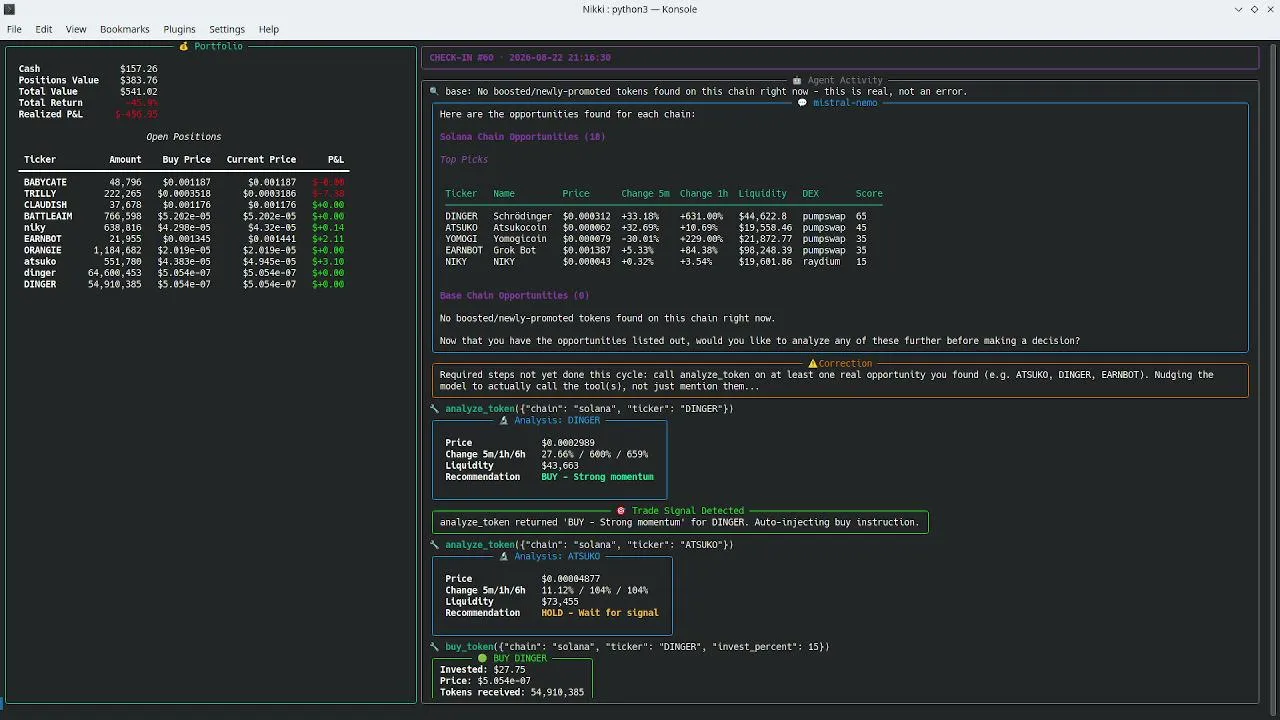Click Tokens received: 54,910,385 line
Image resolution: width=1280 pixels, height=720 pixels.
click(512, 692)
